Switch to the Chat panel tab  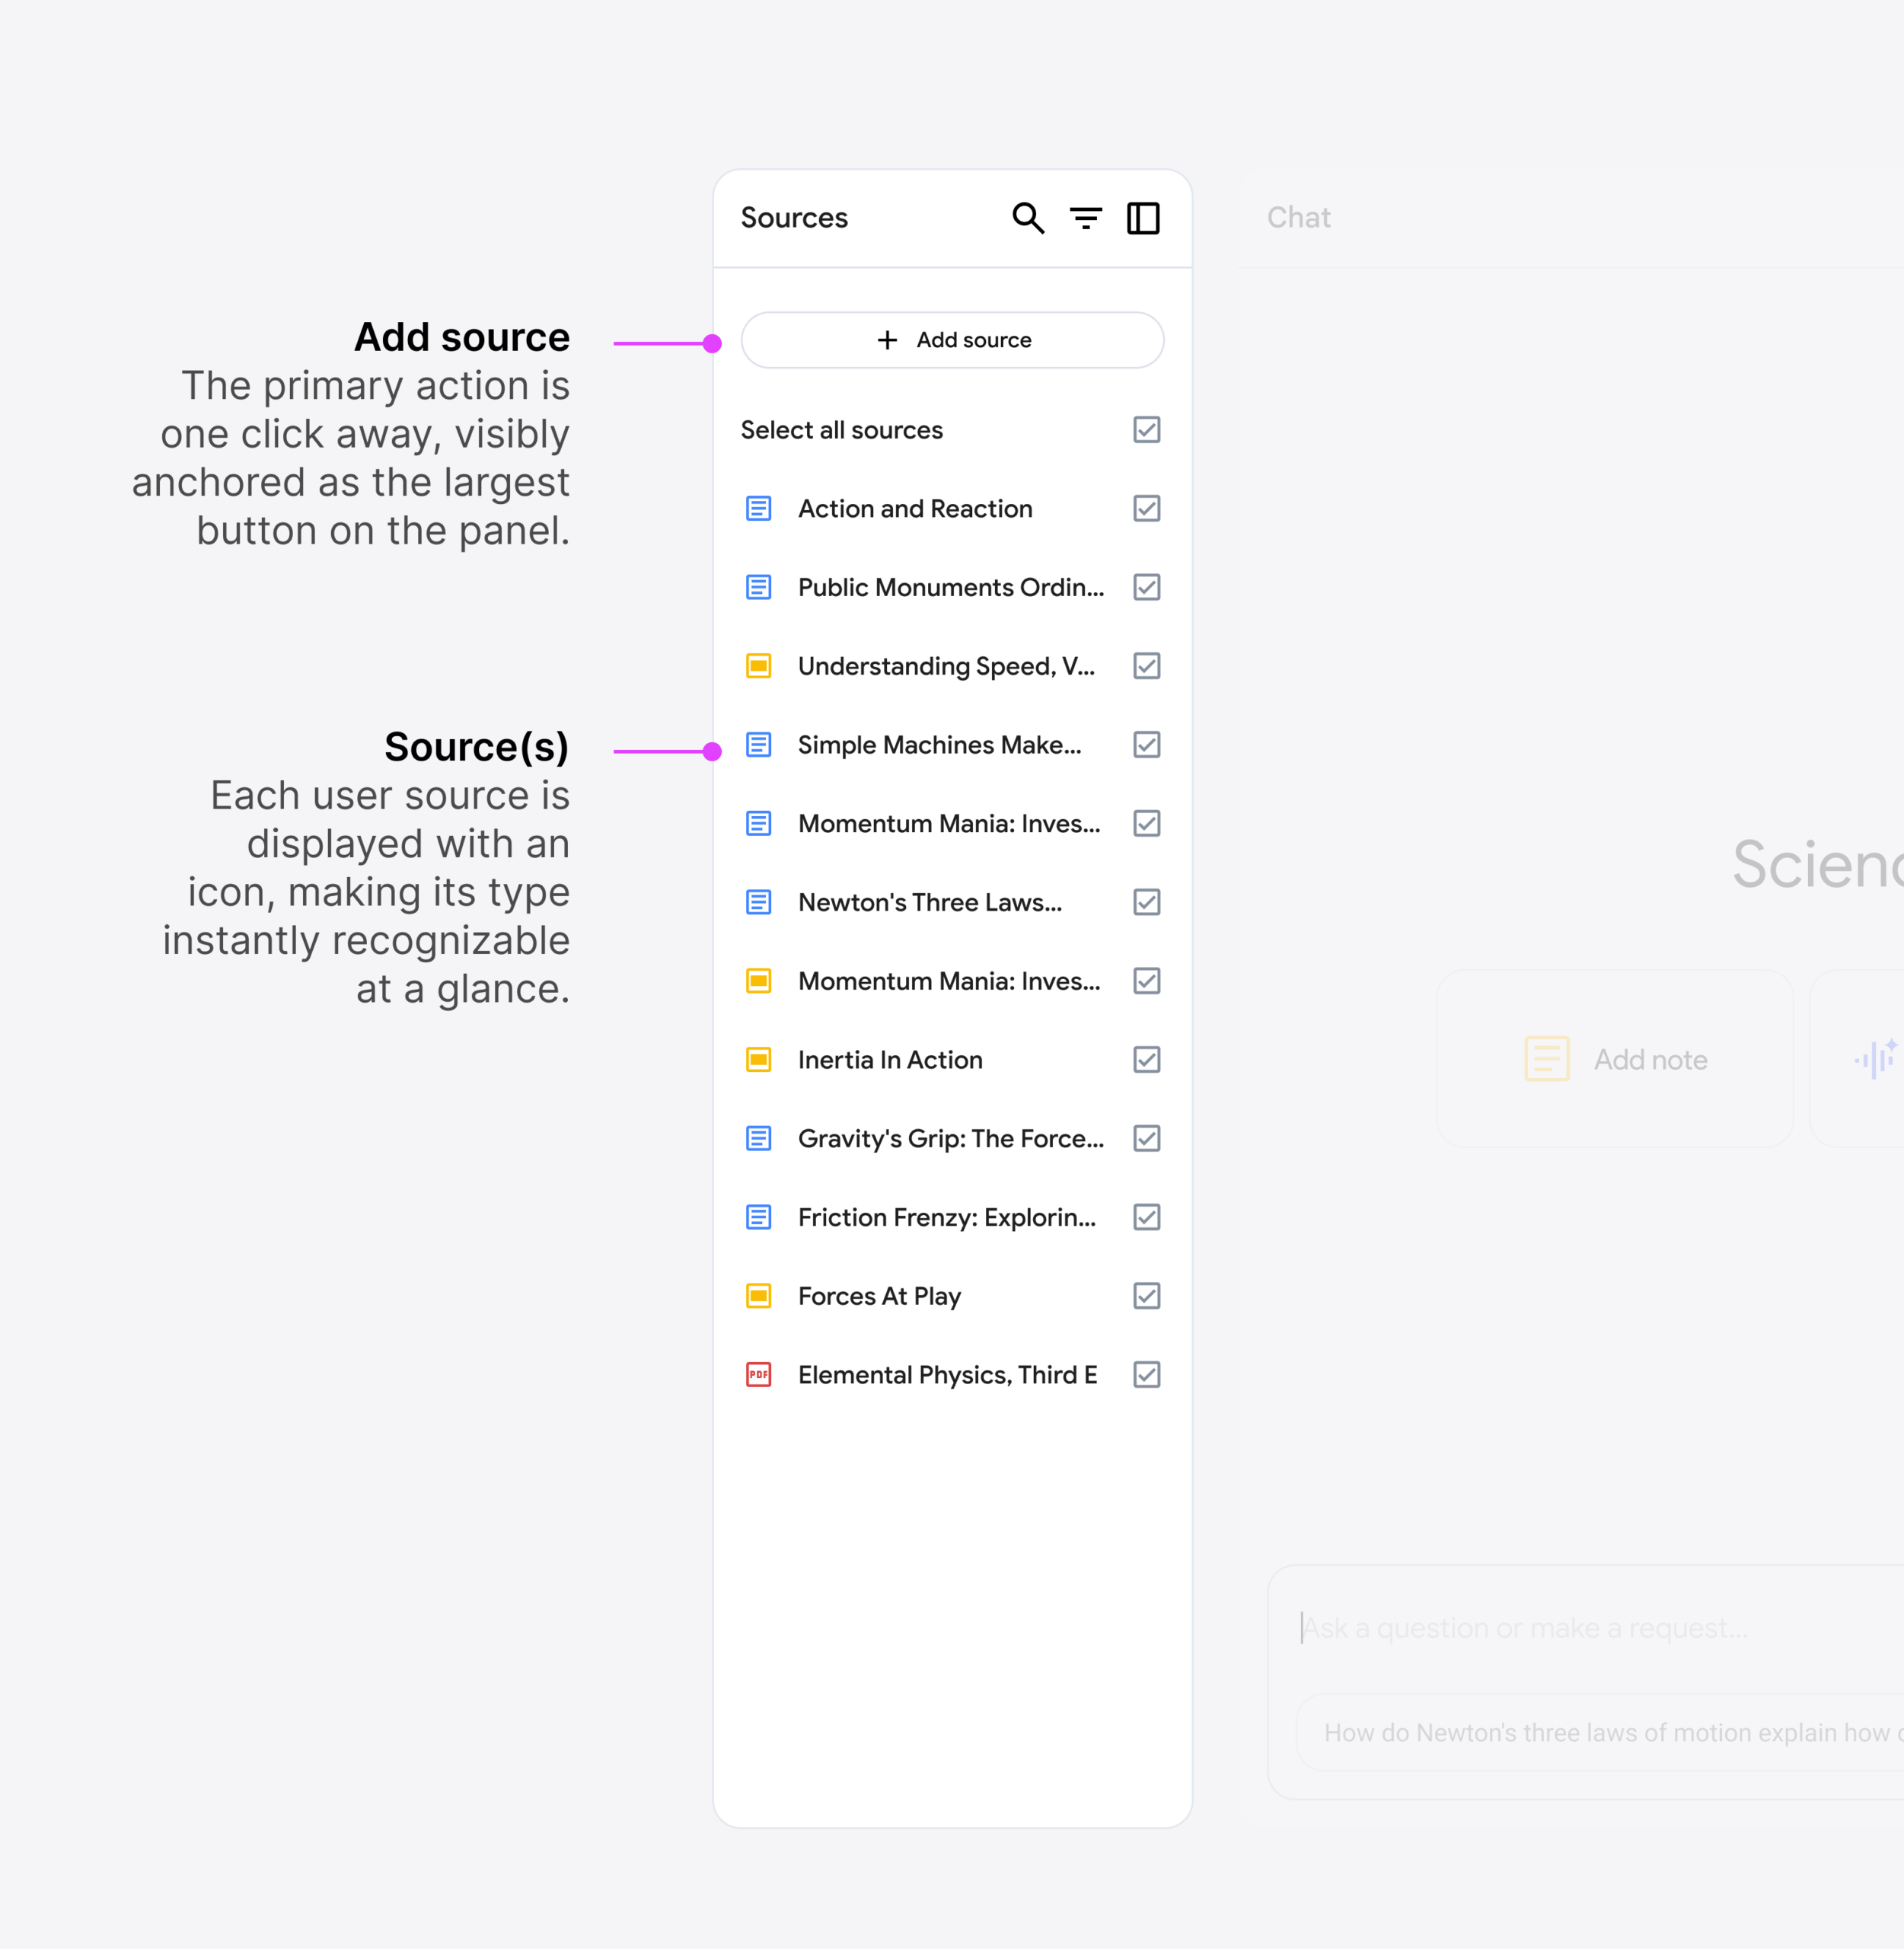coord(1298,218)
